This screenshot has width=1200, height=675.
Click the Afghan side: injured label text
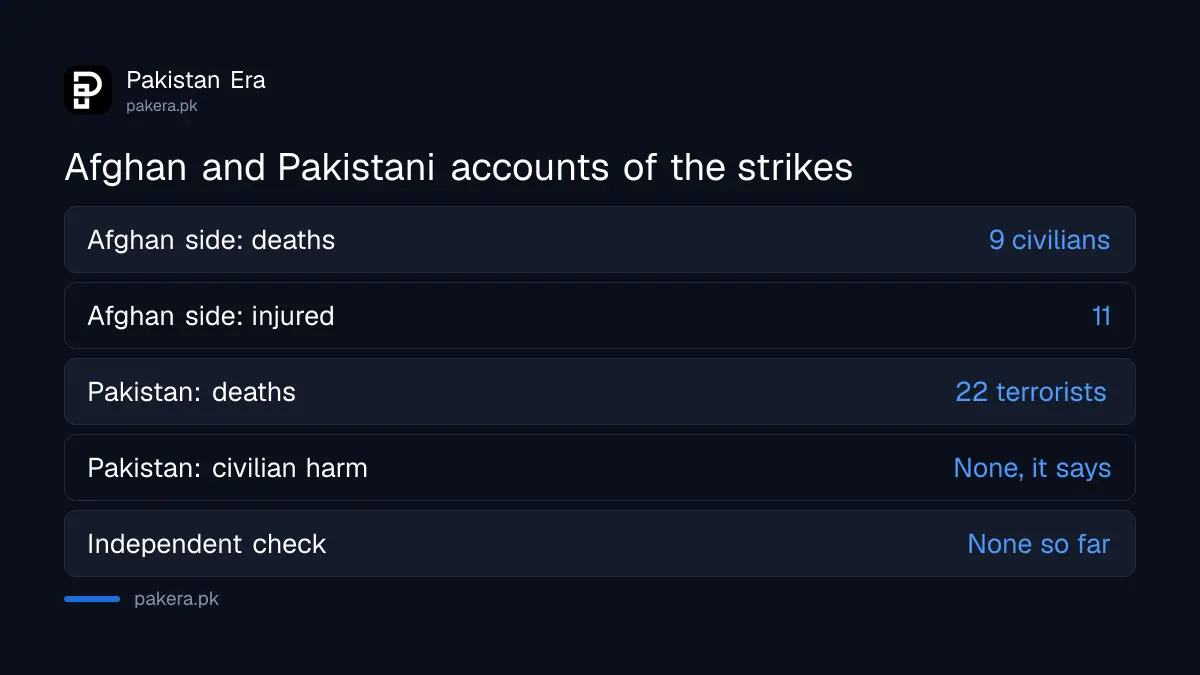tap(211, 316)
